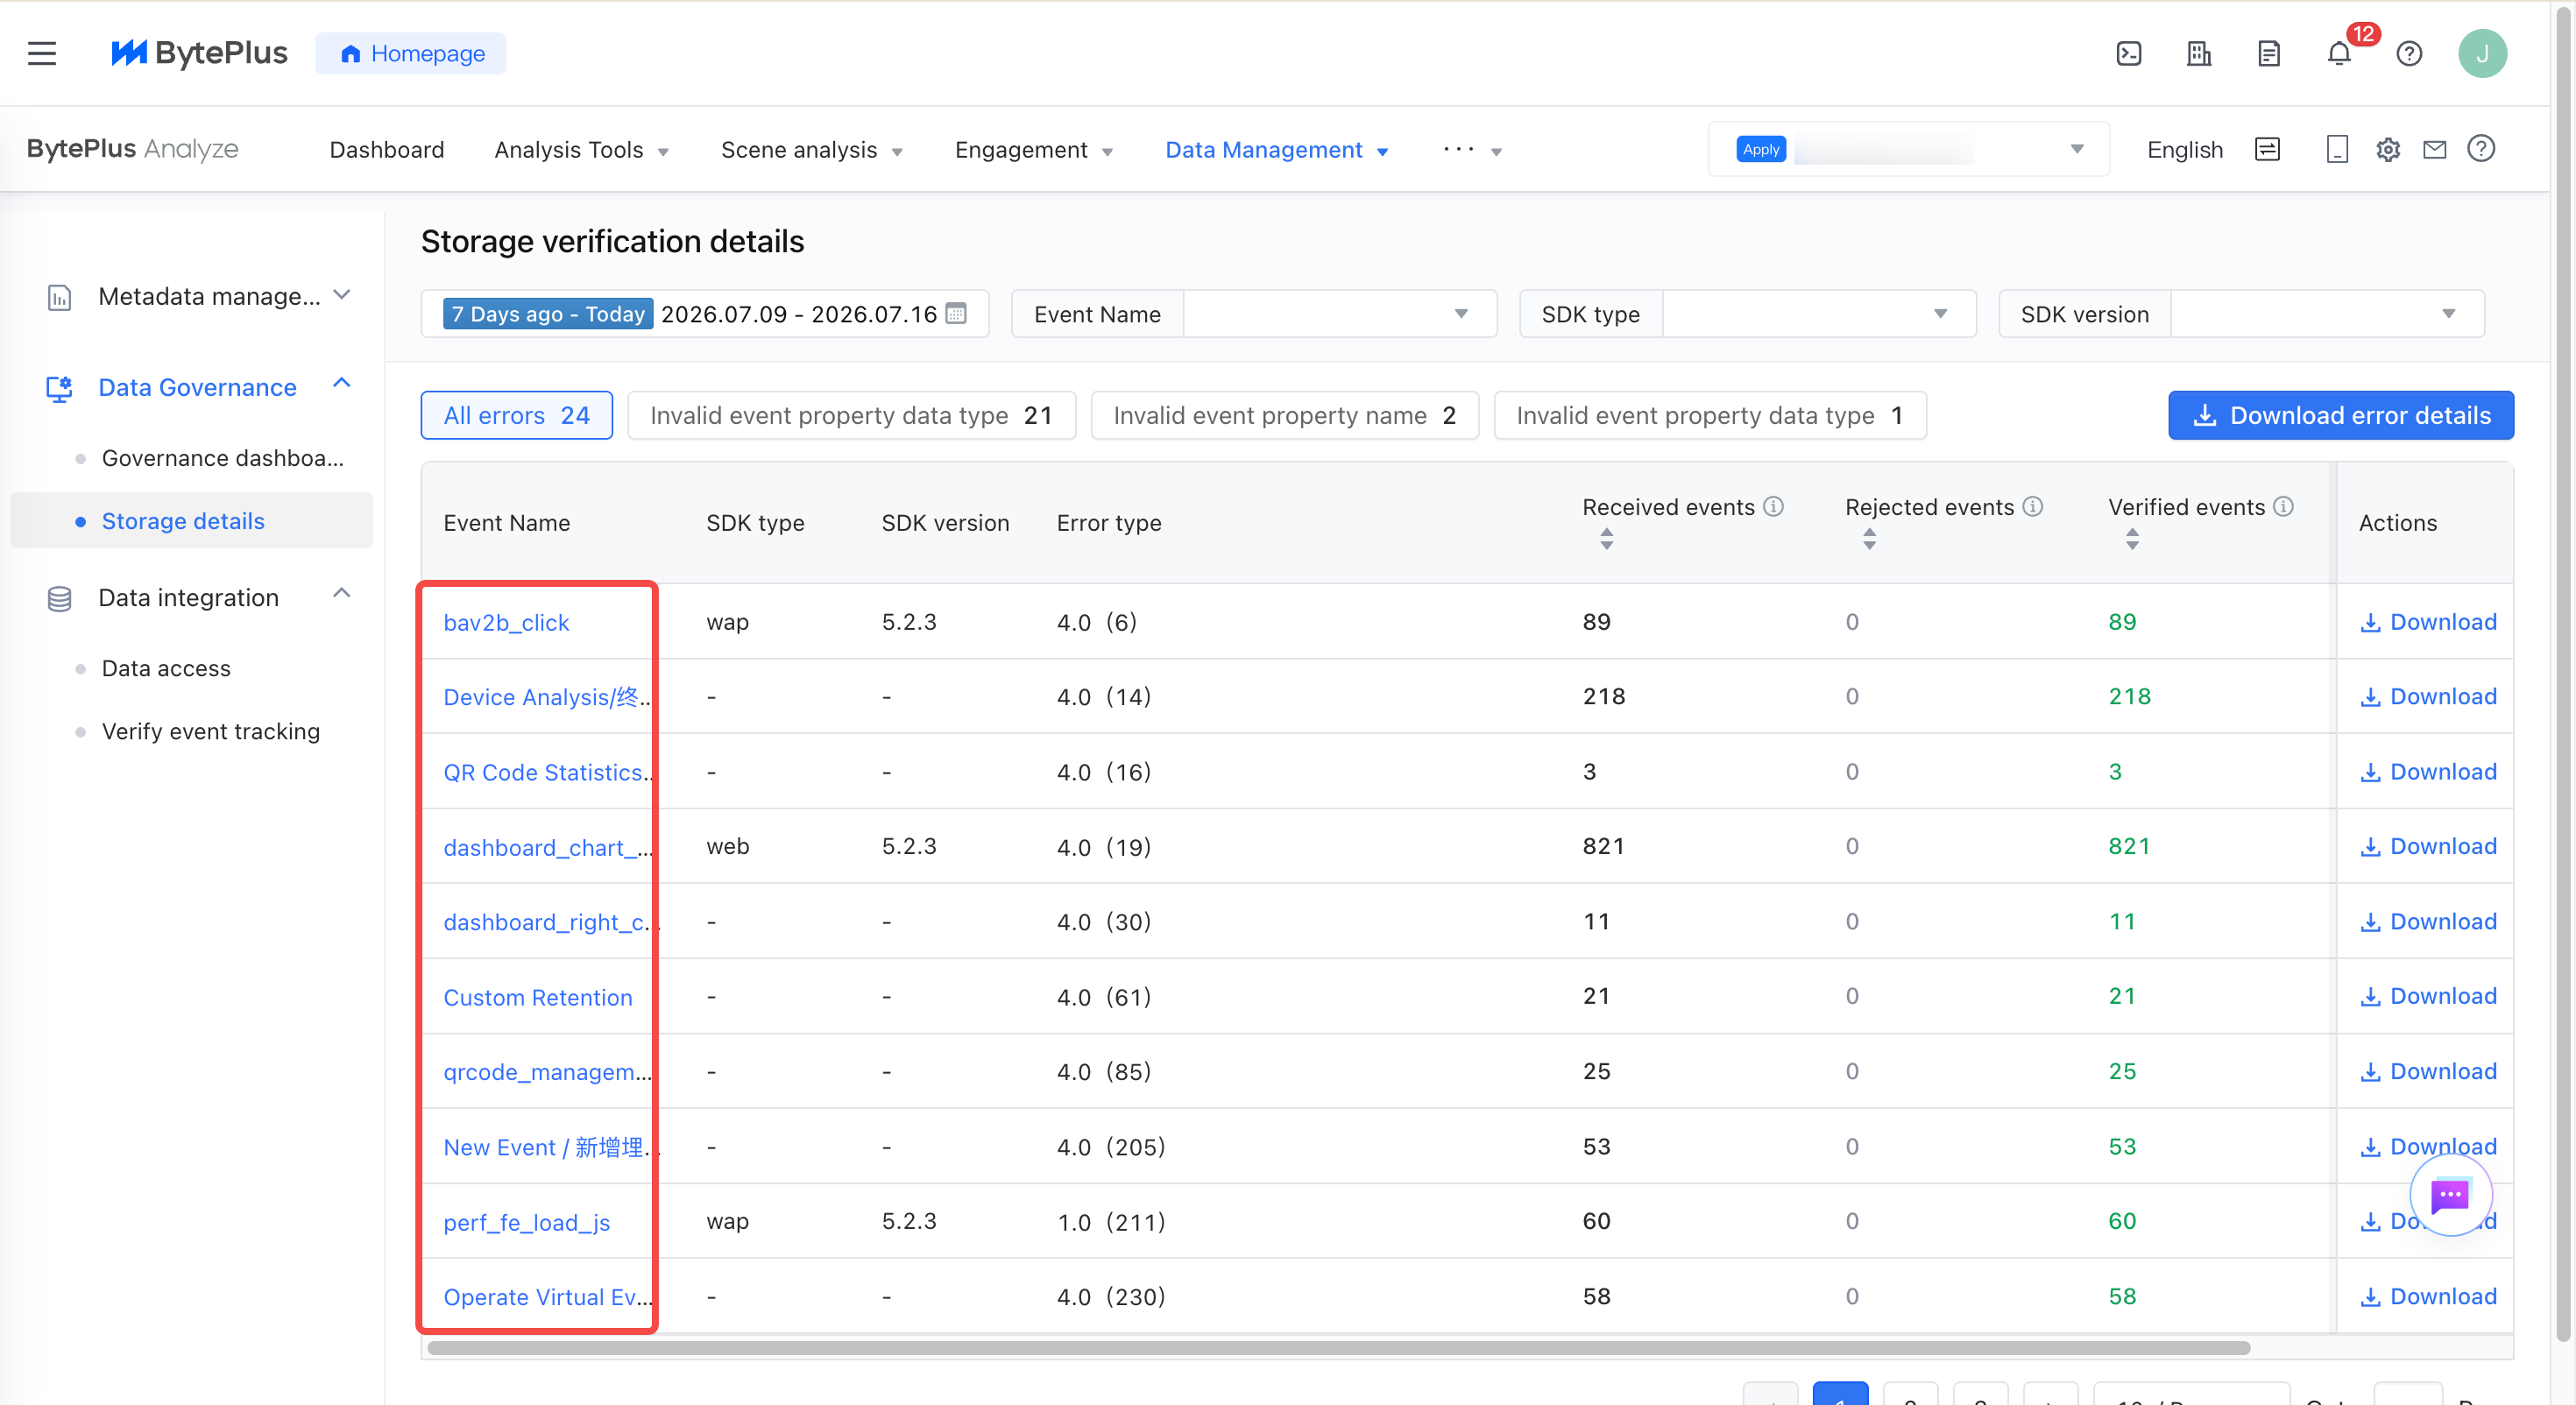Open the calendar icon in date range
The height and width of the screenshot is (1405, 2576).
956,313
